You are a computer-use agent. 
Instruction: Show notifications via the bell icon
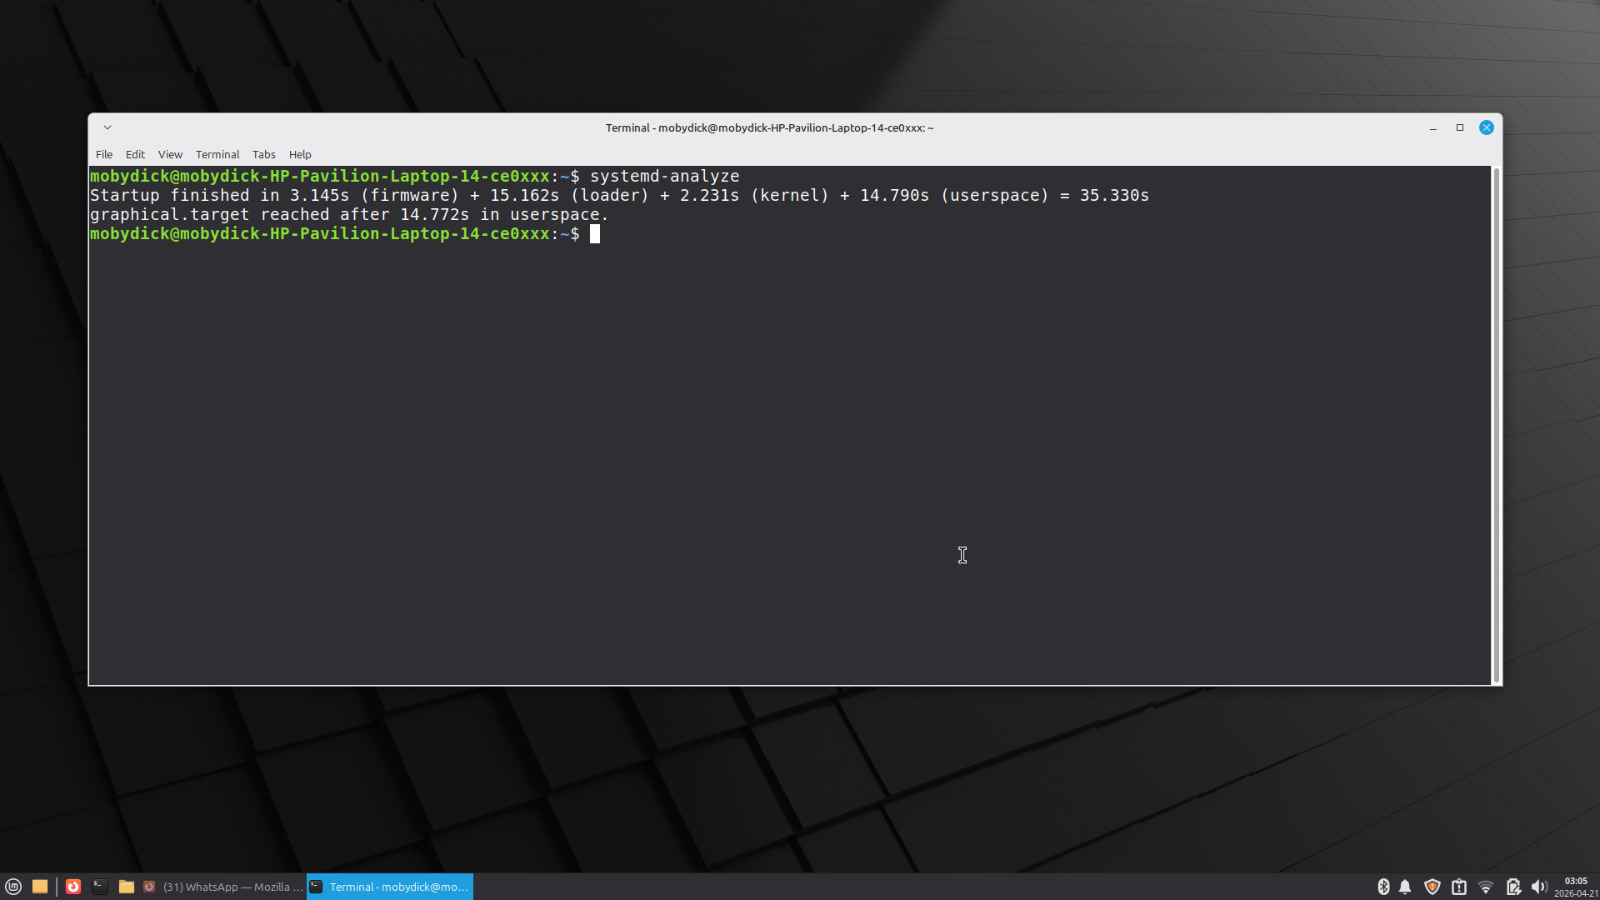(1405, 886)
